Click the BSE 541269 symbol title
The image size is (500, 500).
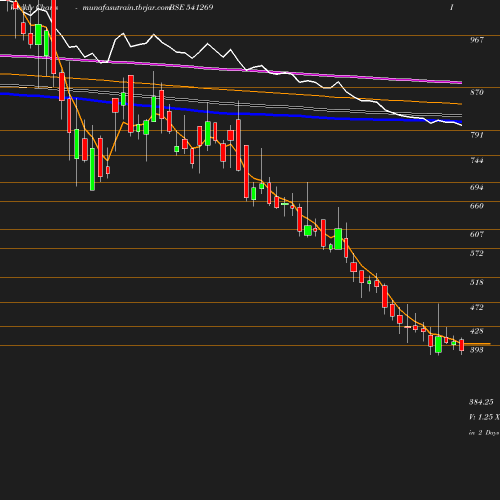[x=191, y=7]
